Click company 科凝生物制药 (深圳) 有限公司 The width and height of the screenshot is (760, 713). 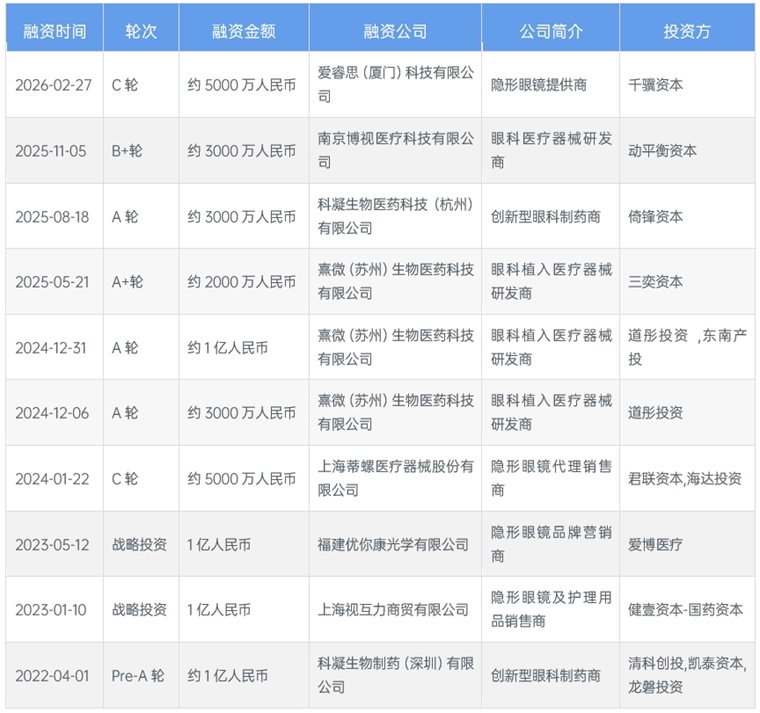point(396,675)
